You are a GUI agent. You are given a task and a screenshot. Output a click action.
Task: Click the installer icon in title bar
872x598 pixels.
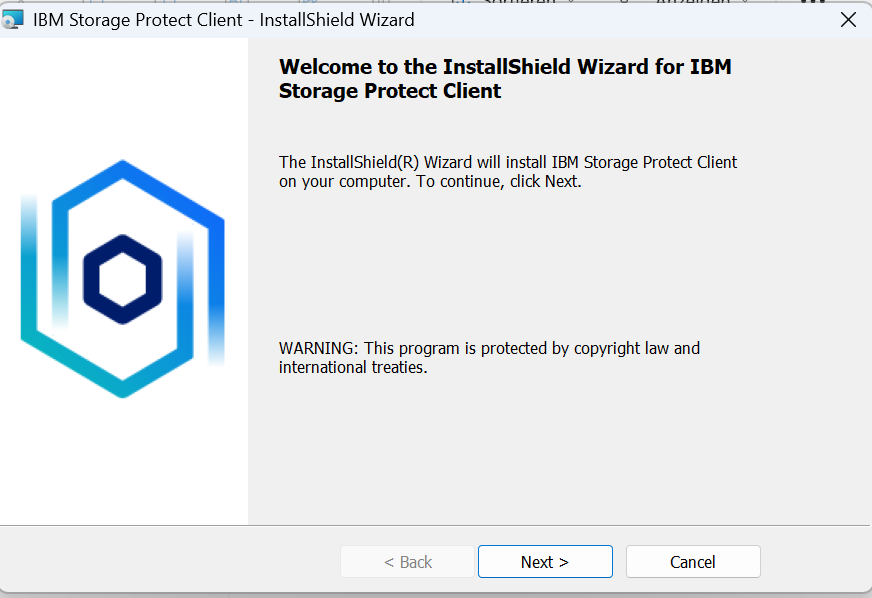click(13, 19)
